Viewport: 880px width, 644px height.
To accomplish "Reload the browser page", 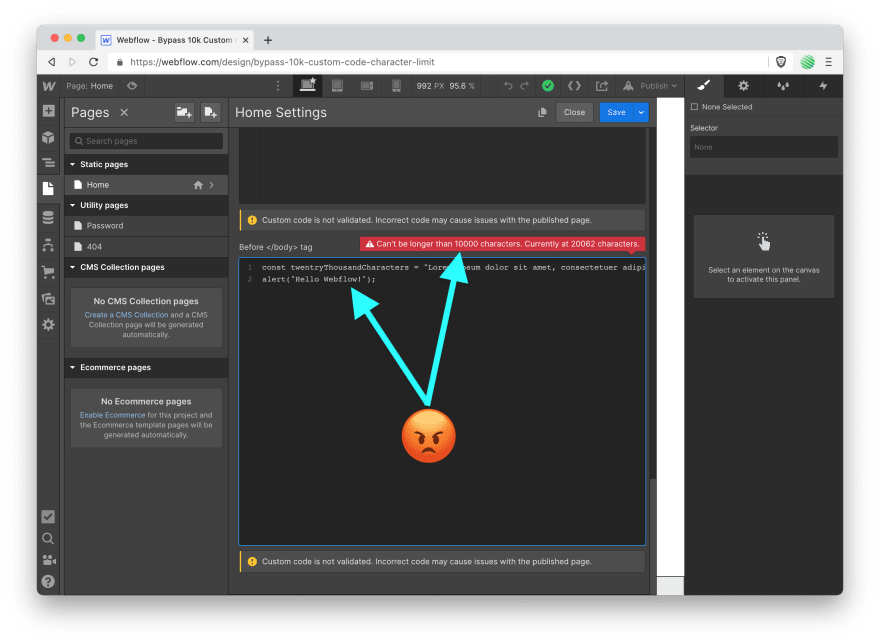I will 94,62.
